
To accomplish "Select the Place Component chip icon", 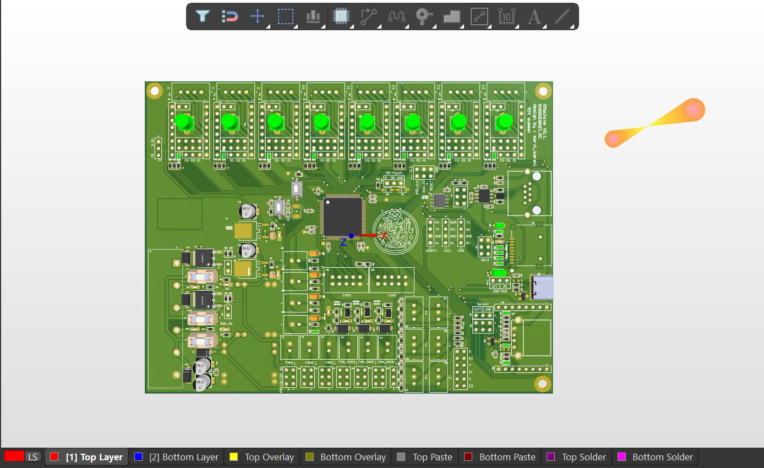I will coord(341,17).
